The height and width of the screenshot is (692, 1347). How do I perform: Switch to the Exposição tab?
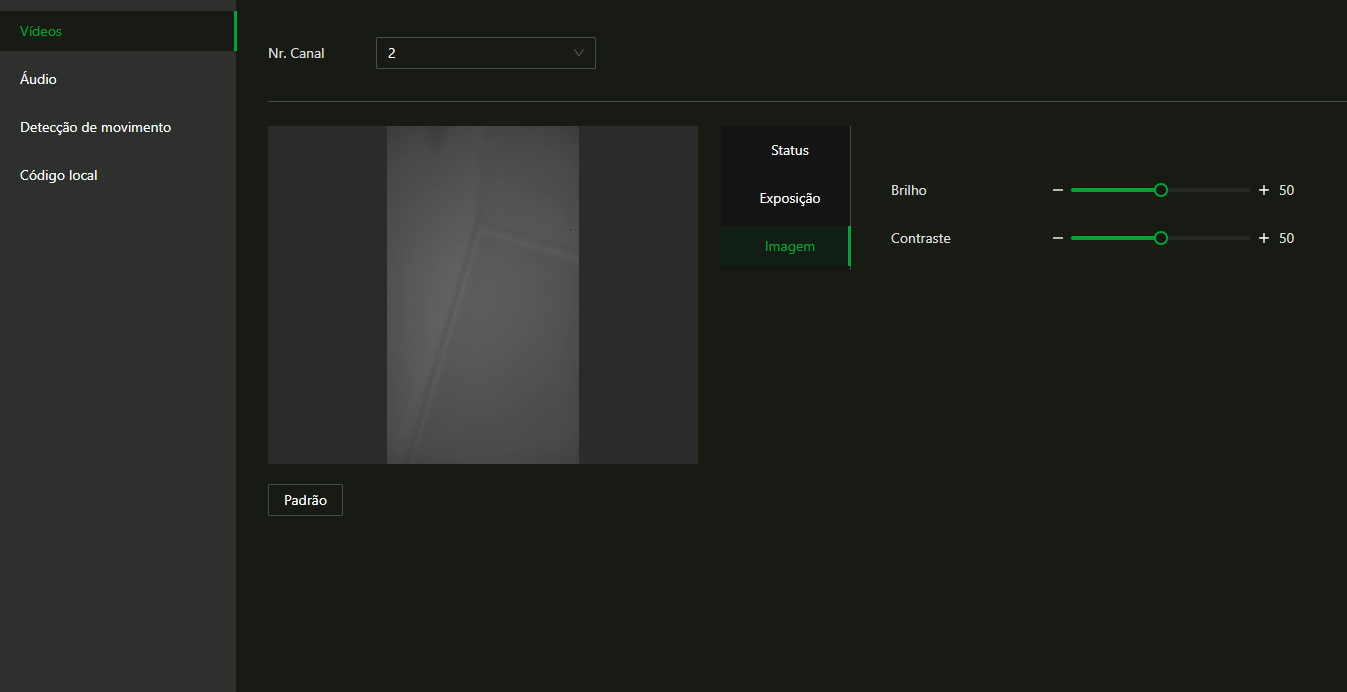coord(786,198)
